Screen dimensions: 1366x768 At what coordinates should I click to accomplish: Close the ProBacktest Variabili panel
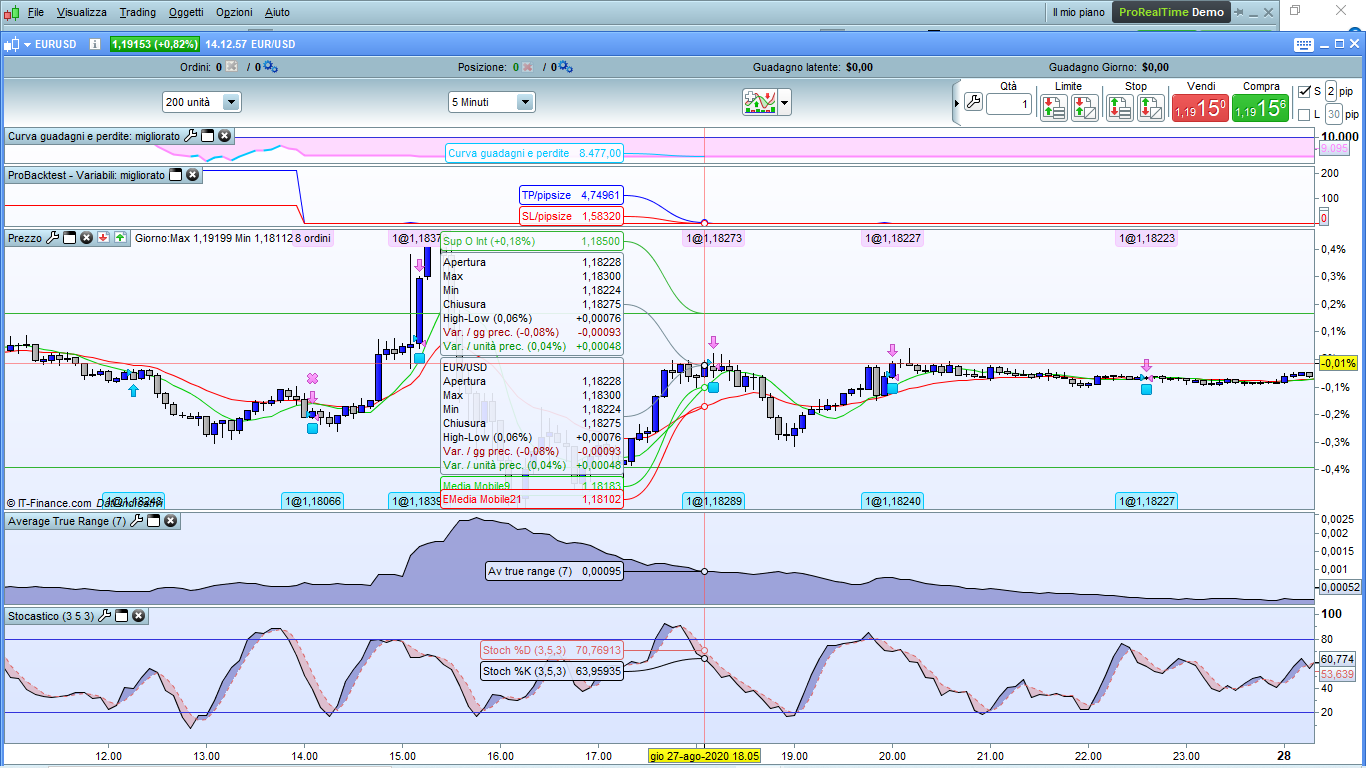click(192, 175)
